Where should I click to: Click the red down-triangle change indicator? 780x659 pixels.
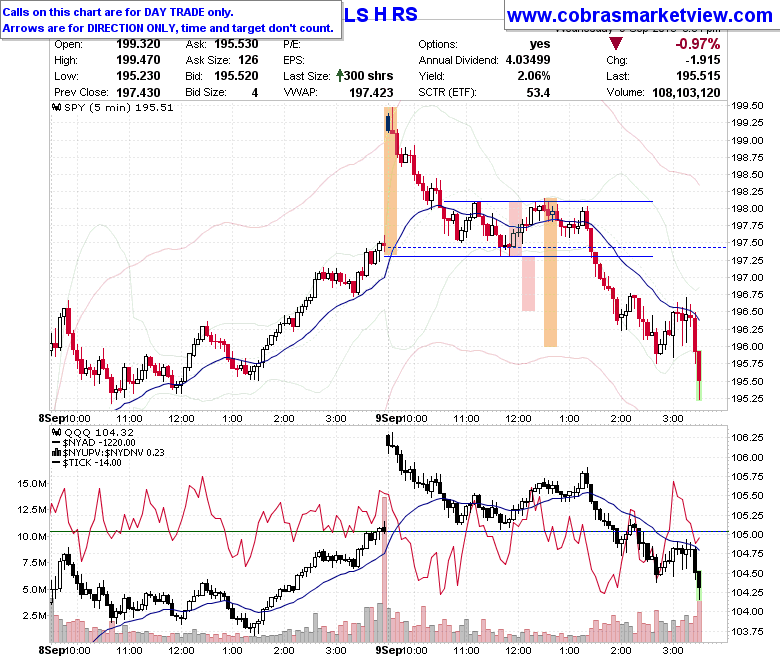coord(616,44)
